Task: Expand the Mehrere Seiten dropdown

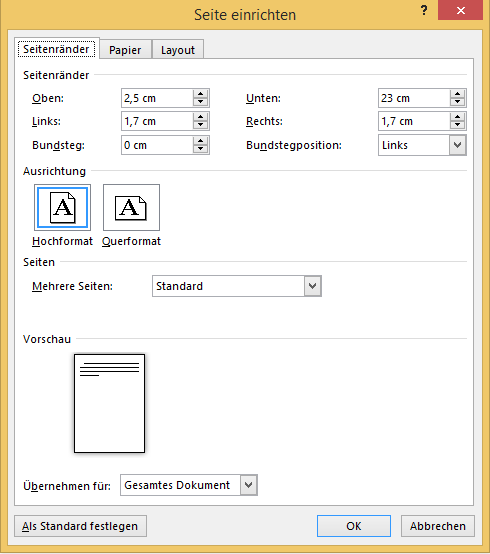Action: (313, 286)
